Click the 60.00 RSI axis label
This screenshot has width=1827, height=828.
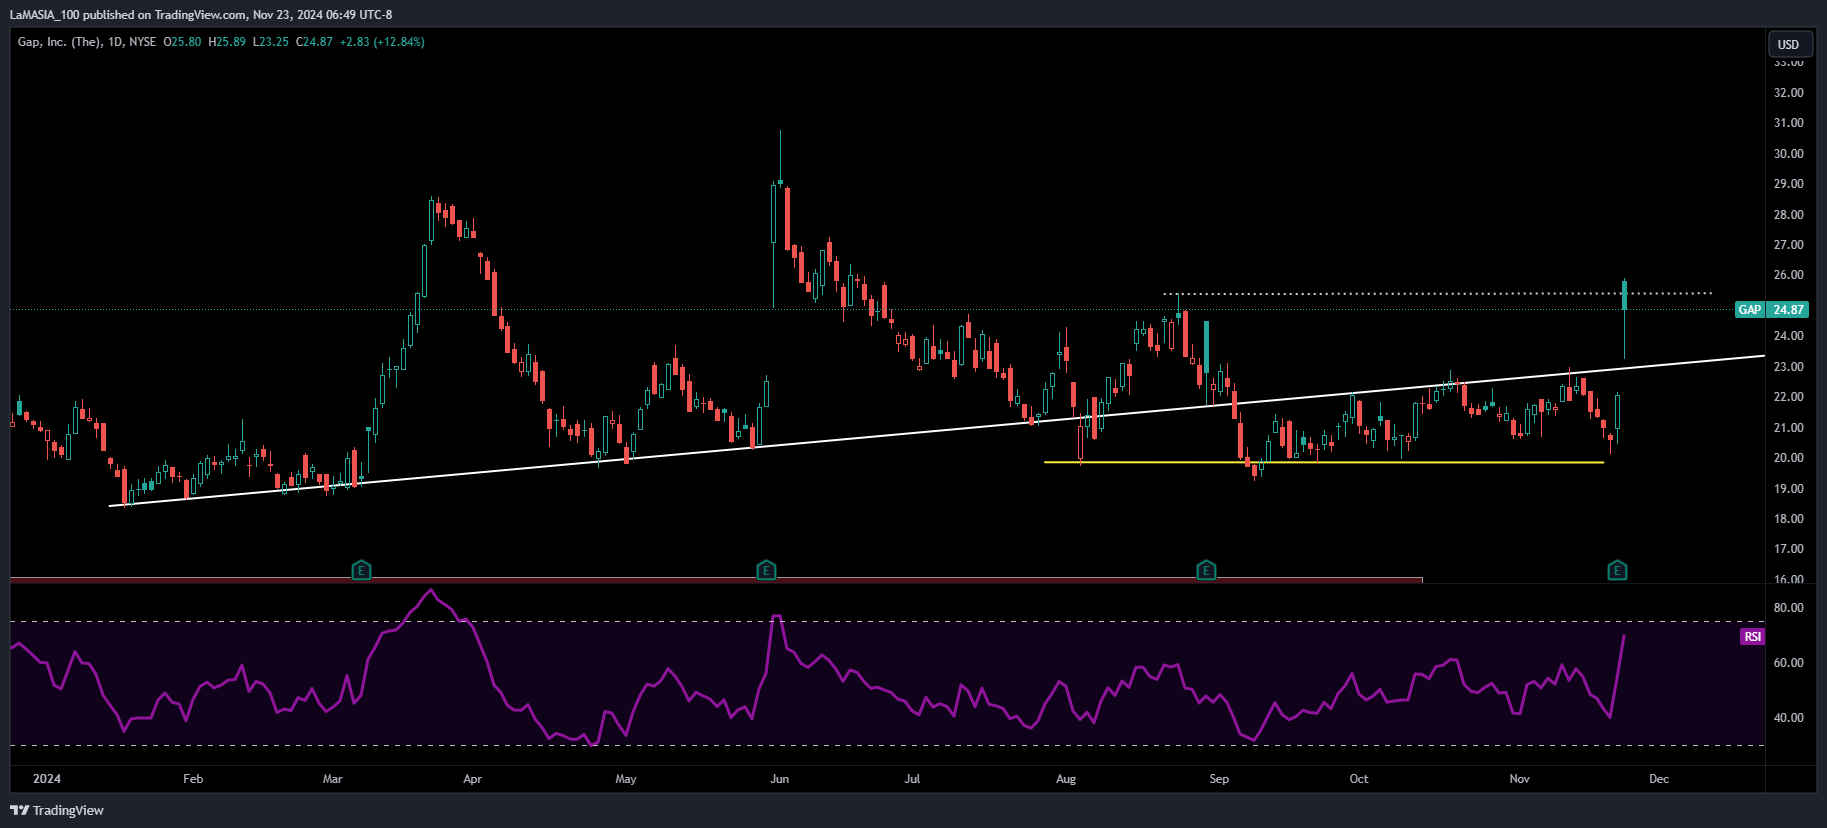pos(1788,663)
